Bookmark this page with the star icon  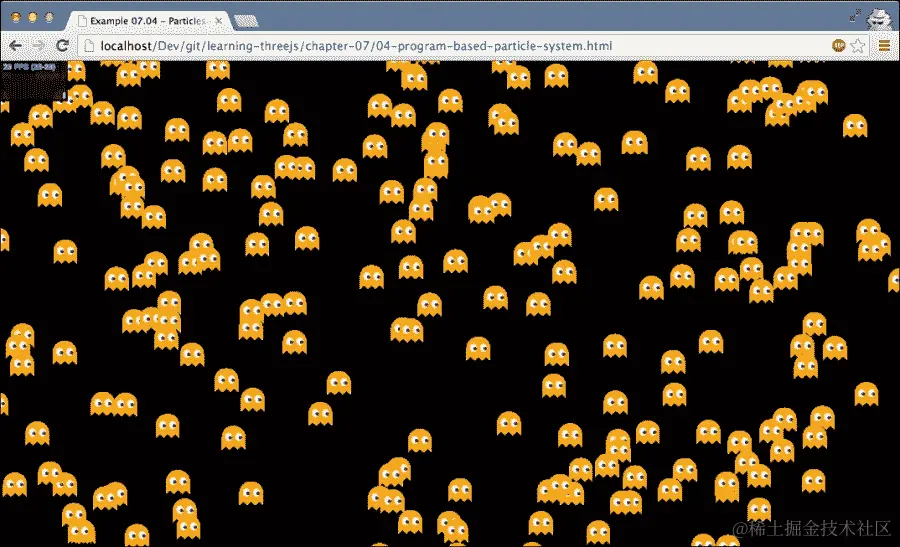tap(858, 46)
